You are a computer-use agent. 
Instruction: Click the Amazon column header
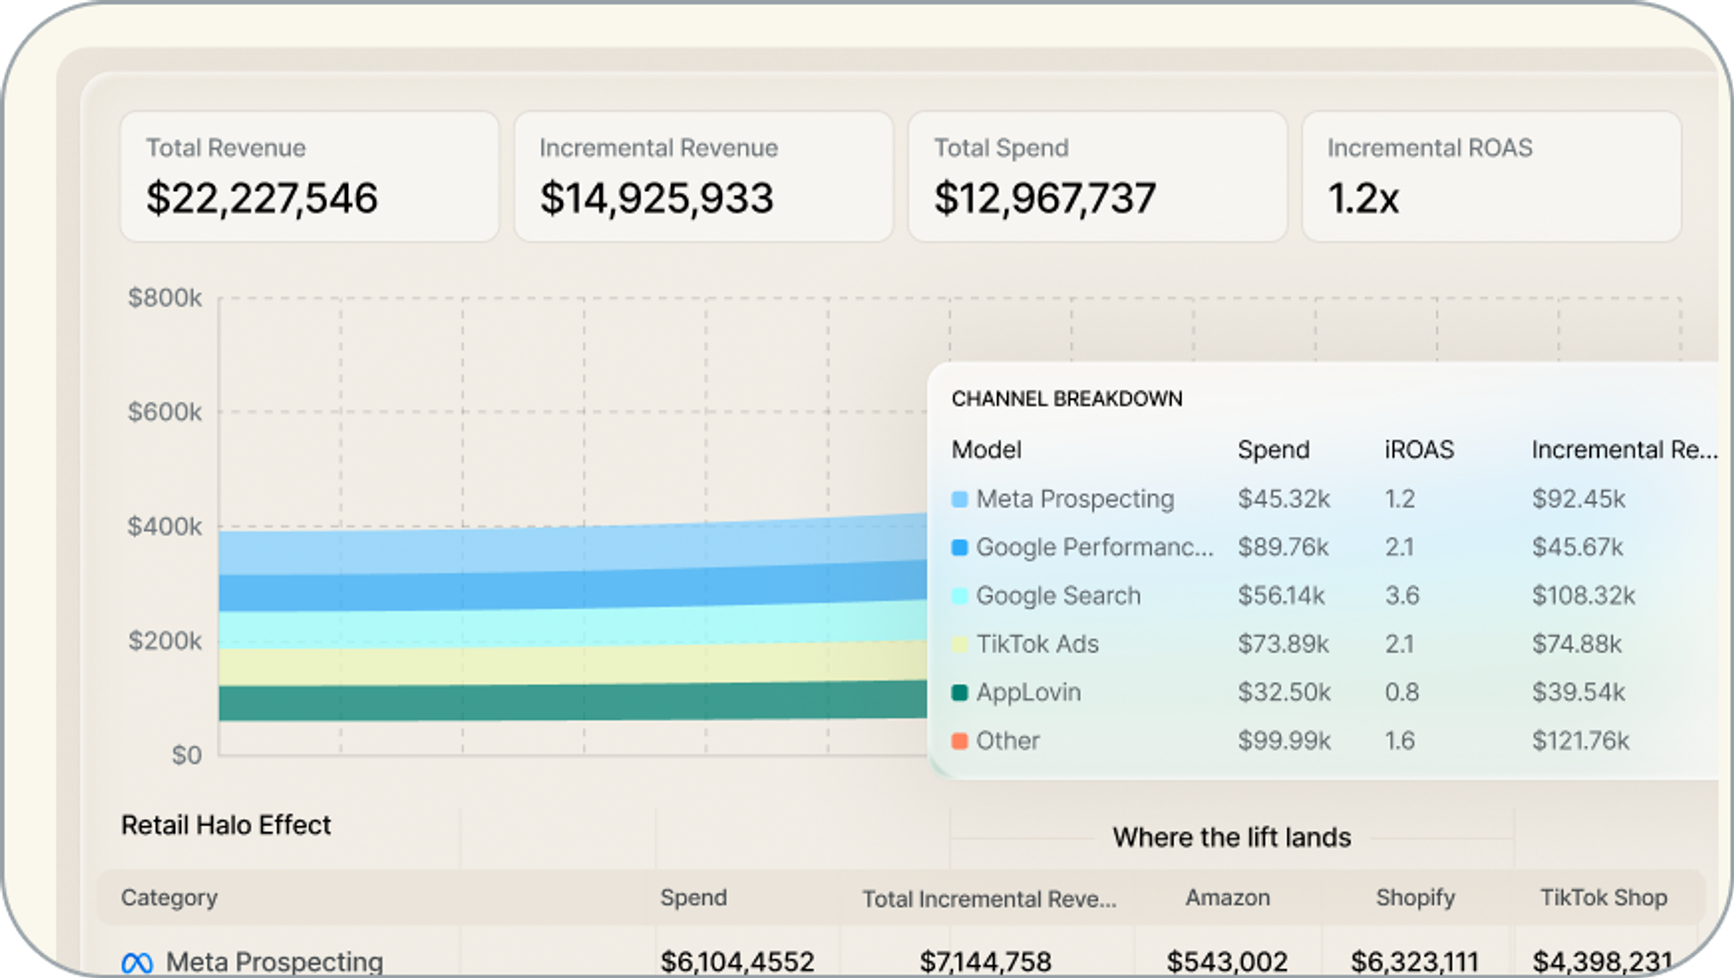click(1227, 897)
